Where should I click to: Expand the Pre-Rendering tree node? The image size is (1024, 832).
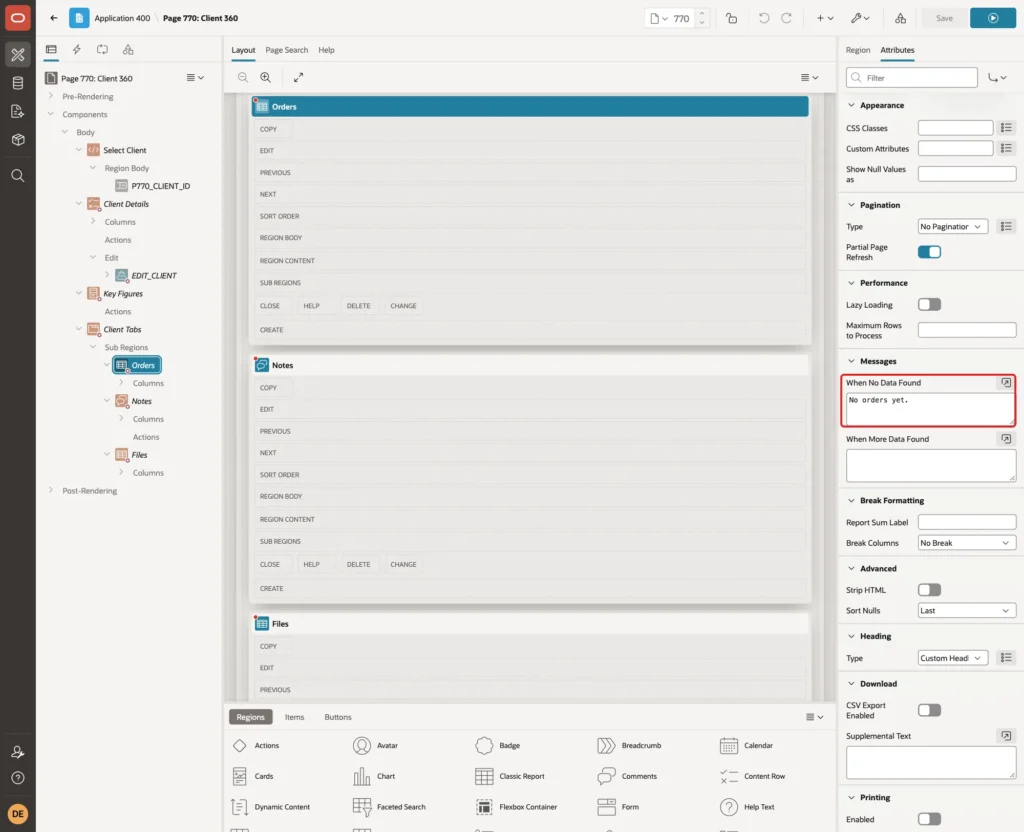(x=51, y=96)
